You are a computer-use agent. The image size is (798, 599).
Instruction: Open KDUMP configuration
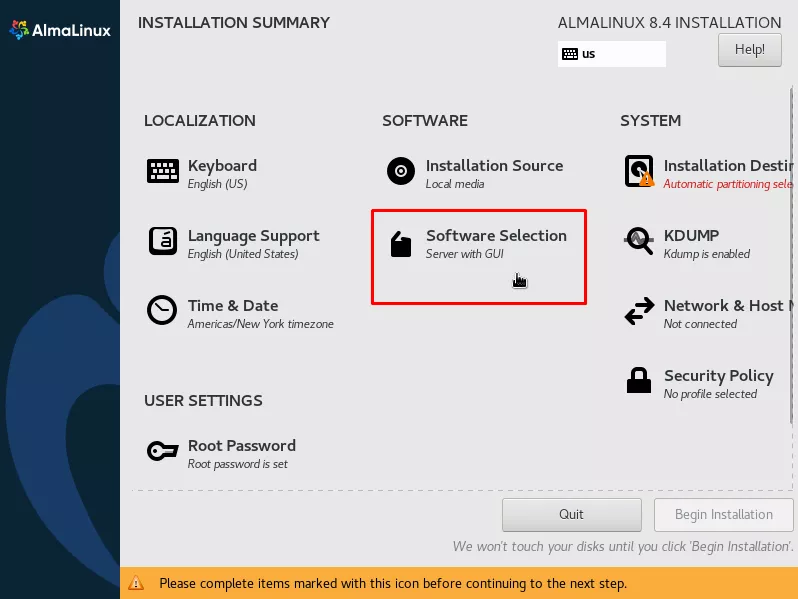[687, 243]
